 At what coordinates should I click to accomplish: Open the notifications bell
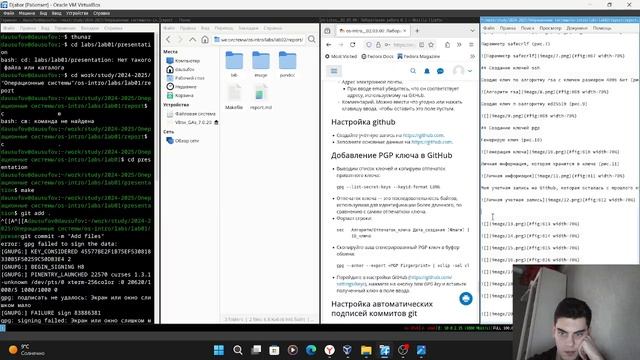(427, 71)
